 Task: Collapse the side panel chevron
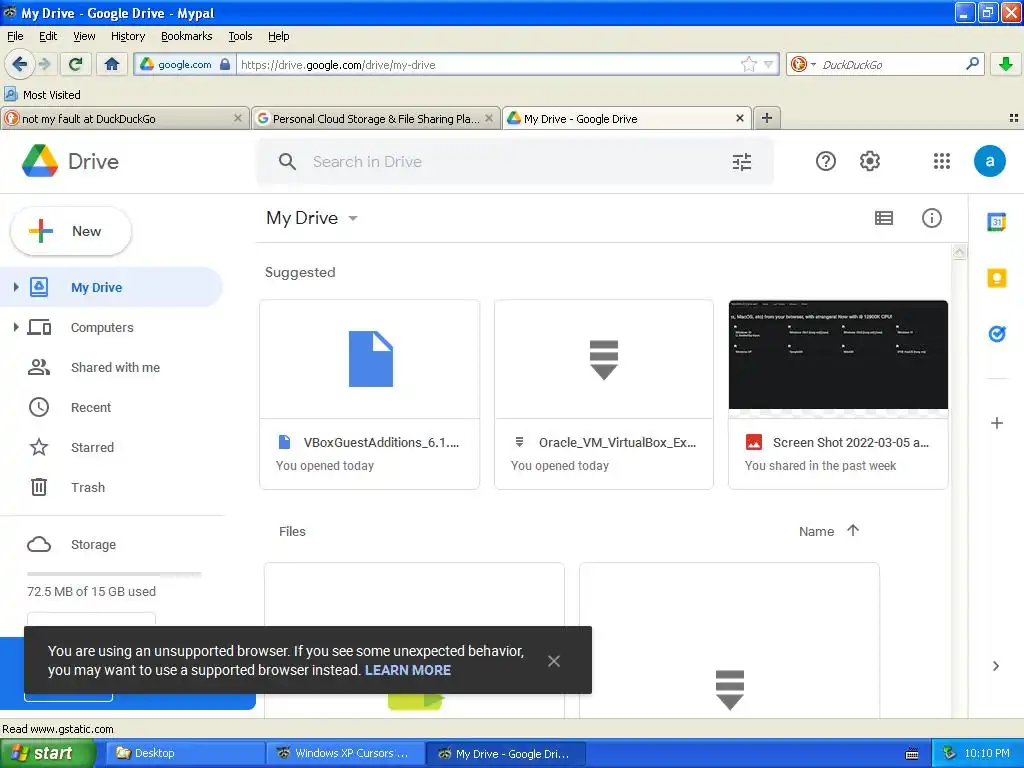click(x=995, y=666)
